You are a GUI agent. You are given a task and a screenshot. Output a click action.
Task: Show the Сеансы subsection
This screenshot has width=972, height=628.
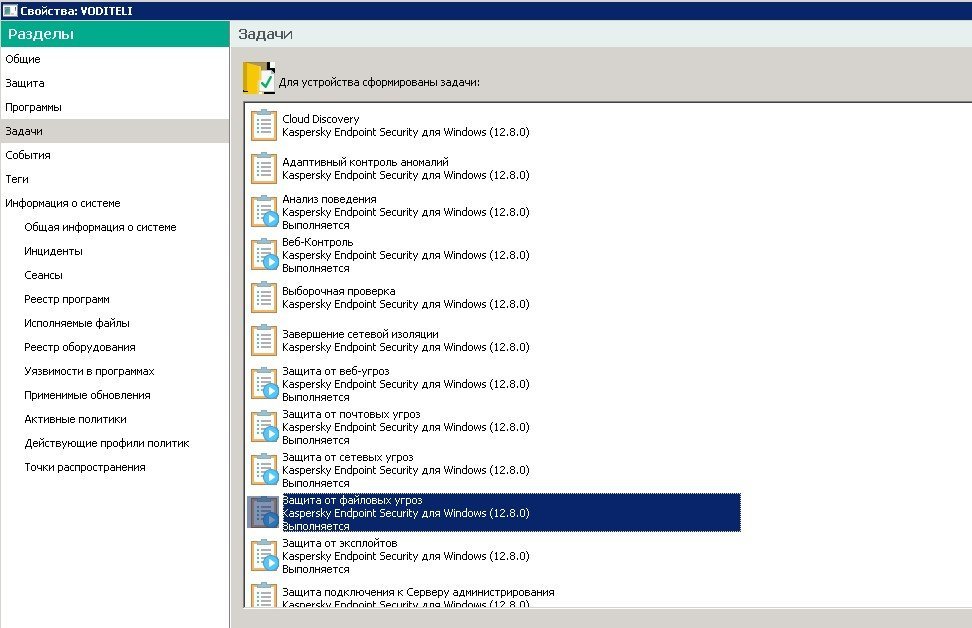tap(43, 275)
